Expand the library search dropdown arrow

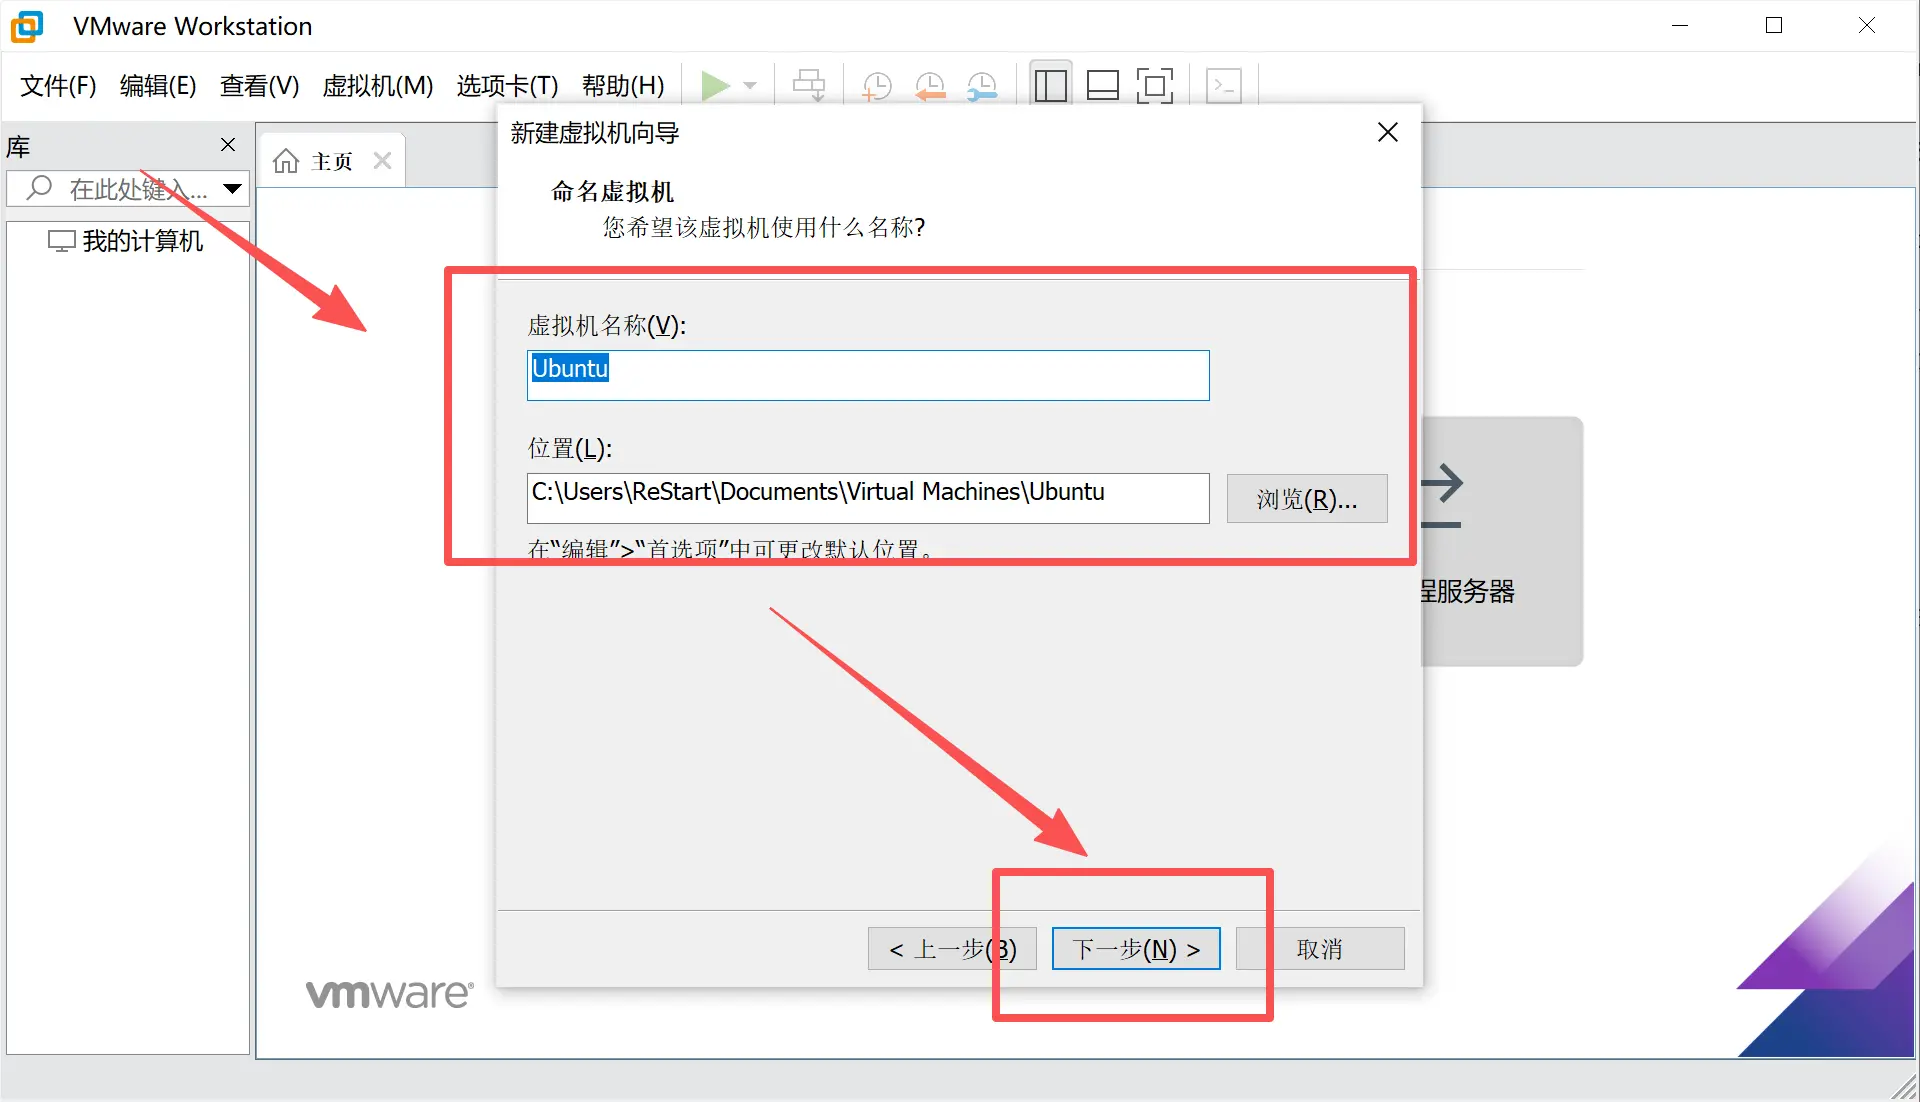tap(233, 188)
